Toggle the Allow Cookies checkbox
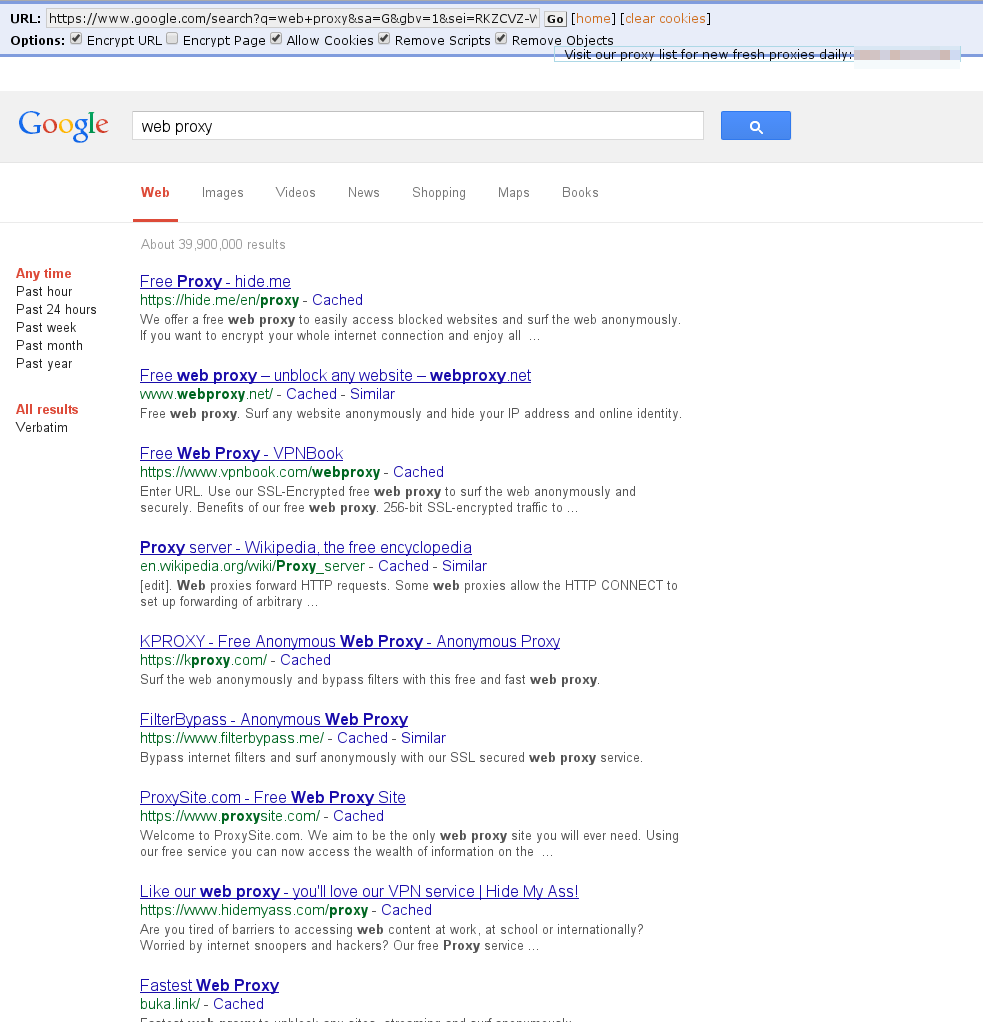983x1022 pixels. 276,39
